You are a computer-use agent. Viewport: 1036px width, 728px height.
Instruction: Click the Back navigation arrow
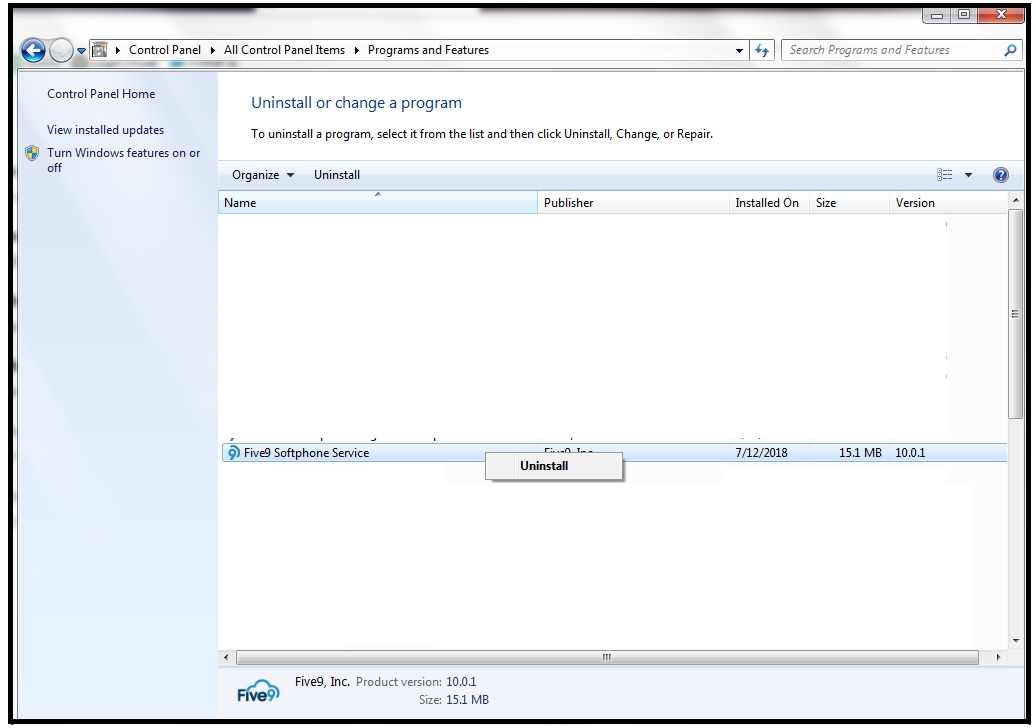pyautogui.click(x=33, y=50)
